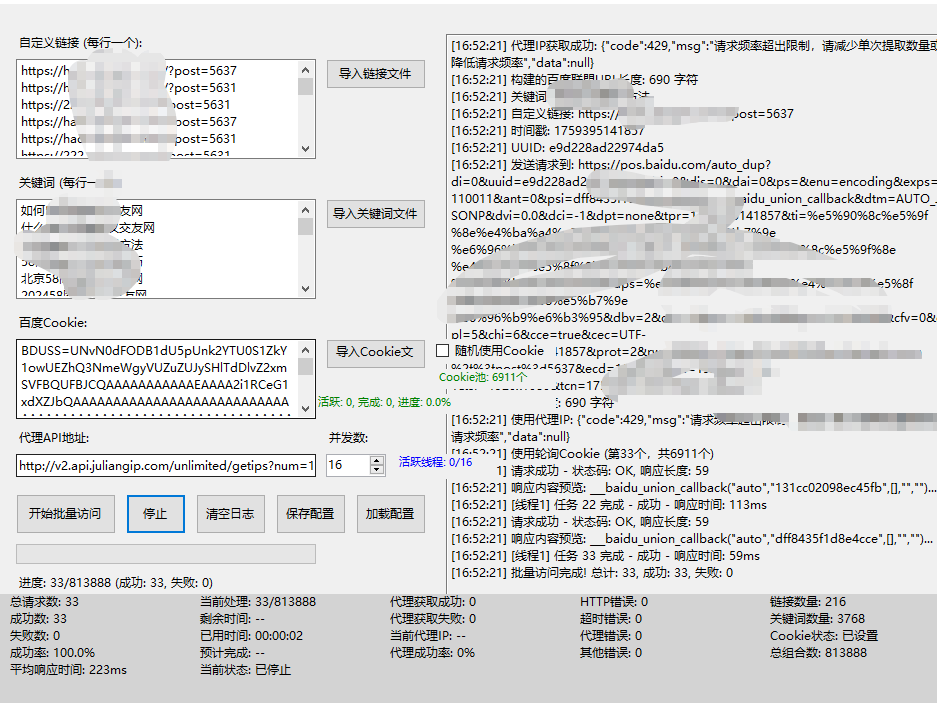Screen dimensions: 937x703
Task: Click the 并发数 number field showing 16
Action: pos(347,465)
